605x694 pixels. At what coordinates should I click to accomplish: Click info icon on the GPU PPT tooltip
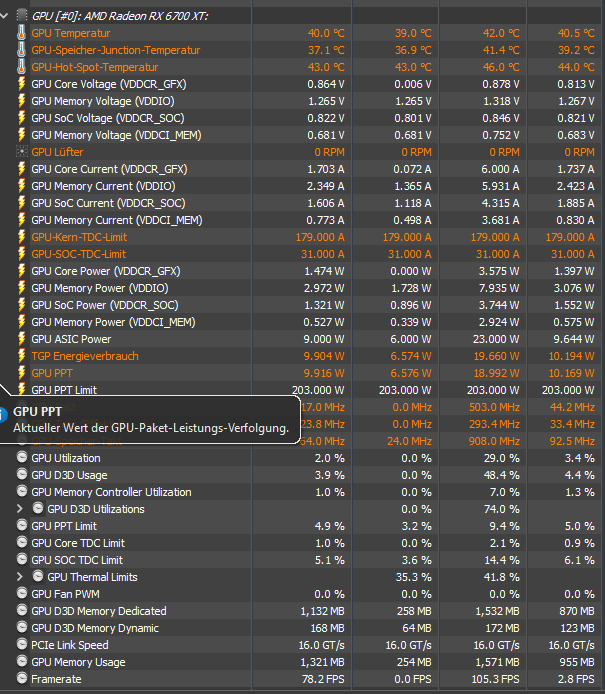tap(3, 415)
